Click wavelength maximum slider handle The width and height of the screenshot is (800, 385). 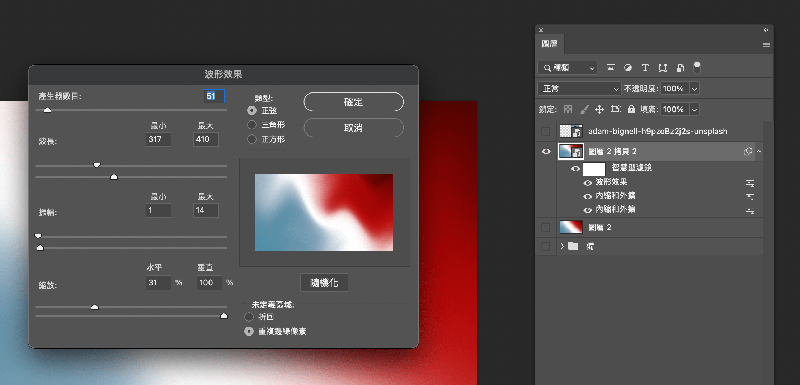[114, 177]
